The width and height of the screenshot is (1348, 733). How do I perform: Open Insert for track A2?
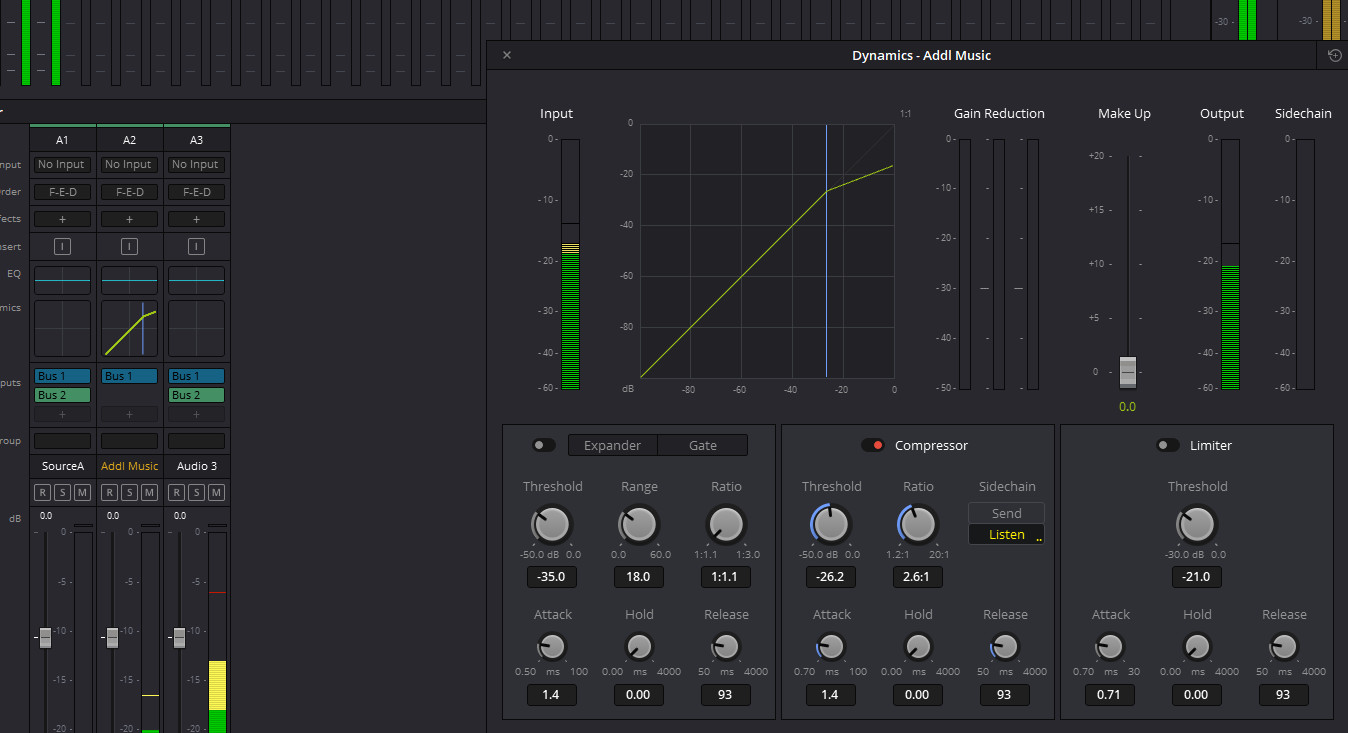[x=129, y=246]
